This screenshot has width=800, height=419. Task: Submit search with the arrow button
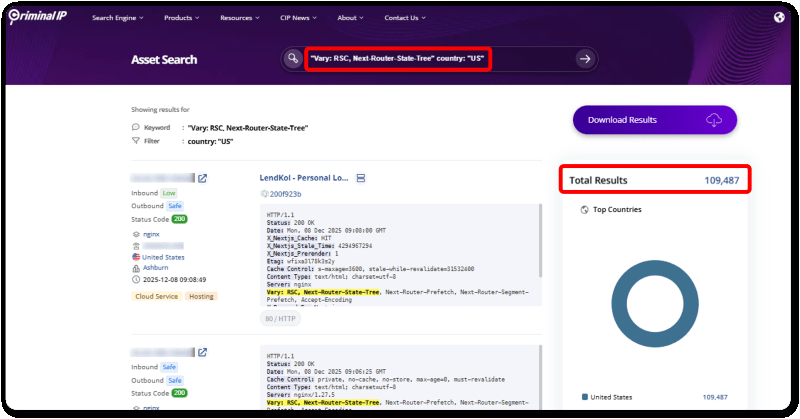[584, 59]
